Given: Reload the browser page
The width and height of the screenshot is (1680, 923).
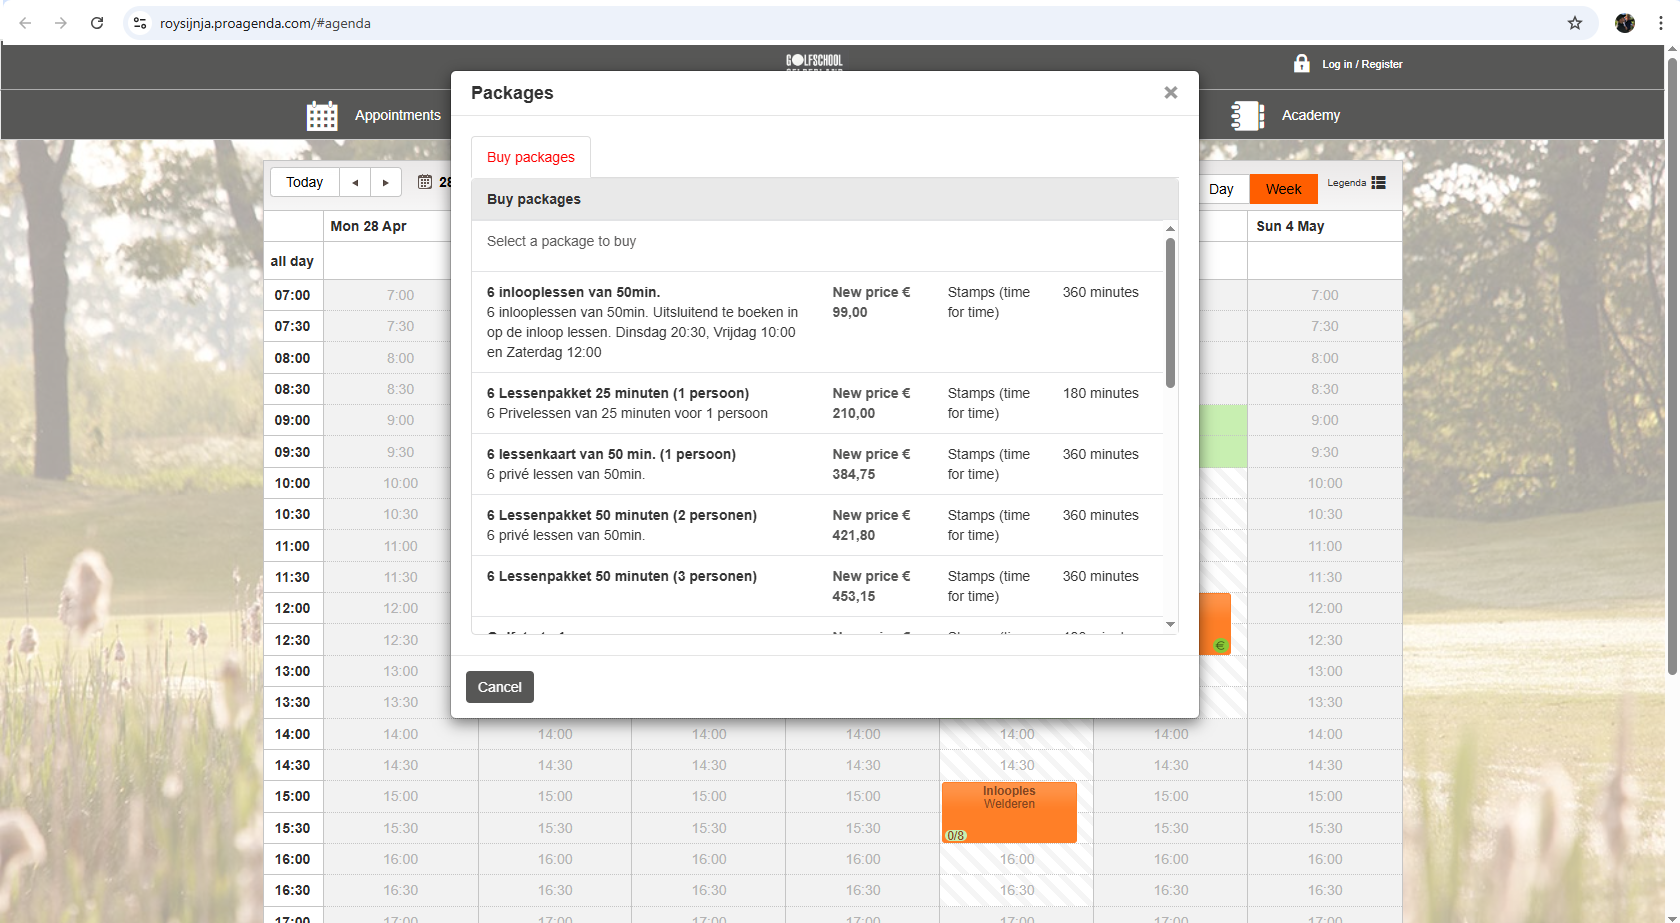Looking at the screenshot, I should tap(97, 23).
